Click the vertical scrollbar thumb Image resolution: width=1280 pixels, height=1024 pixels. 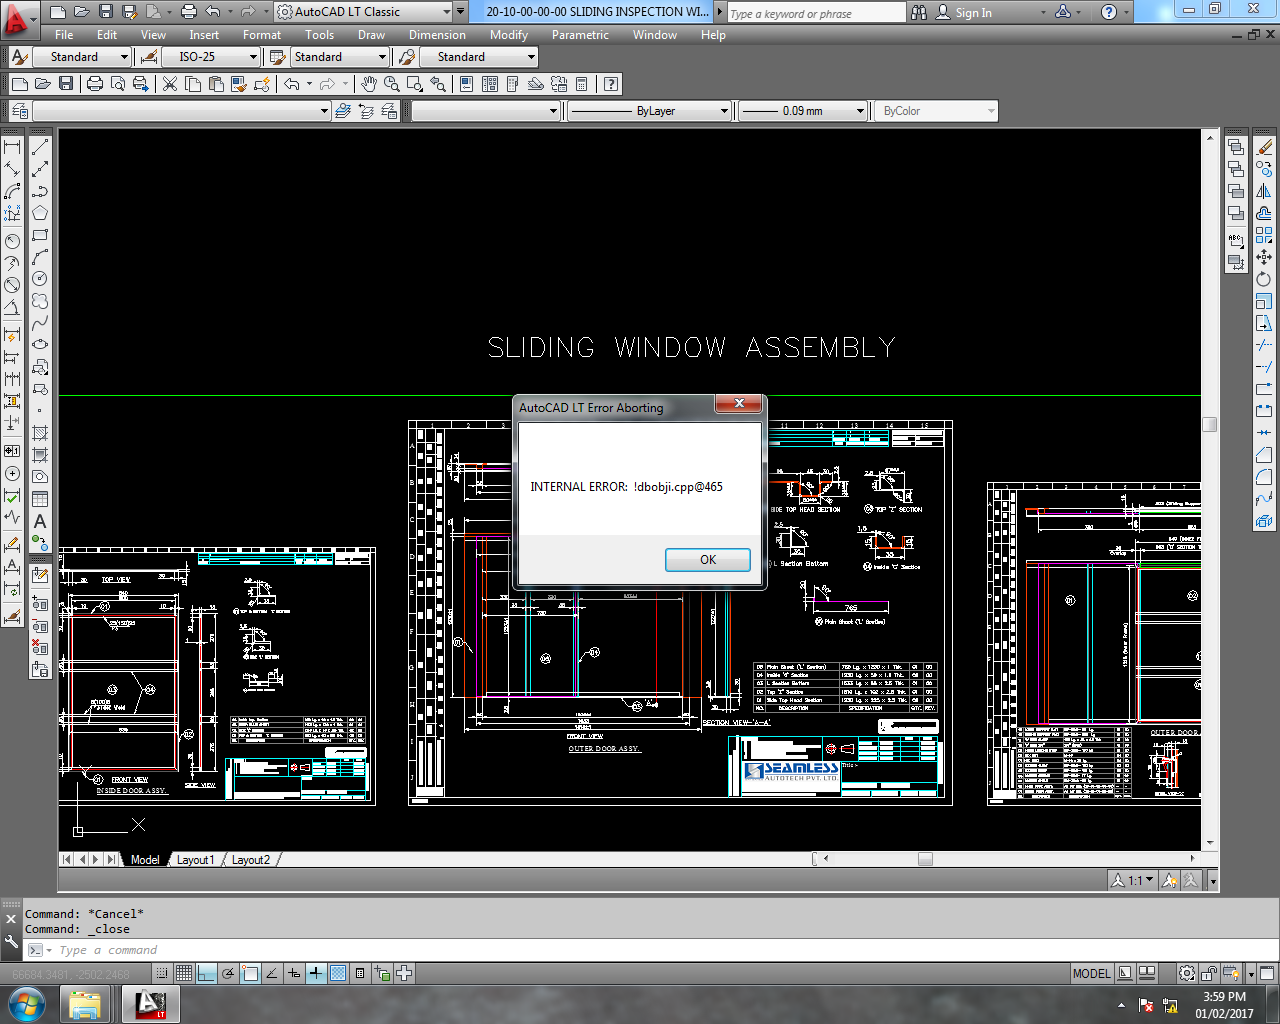click(1210, 424)
